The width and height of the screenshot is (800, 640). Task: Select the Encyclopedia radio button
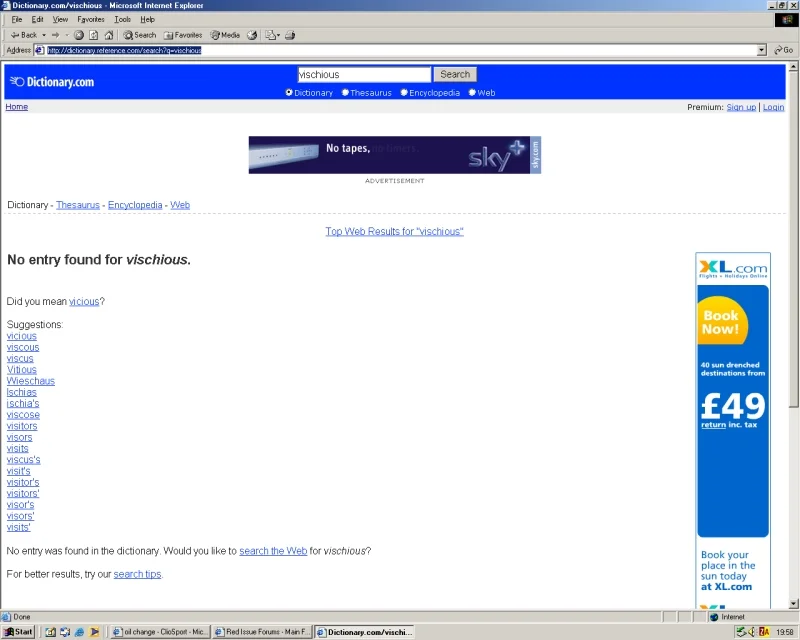pyautogui.click(x=404, y=92)
